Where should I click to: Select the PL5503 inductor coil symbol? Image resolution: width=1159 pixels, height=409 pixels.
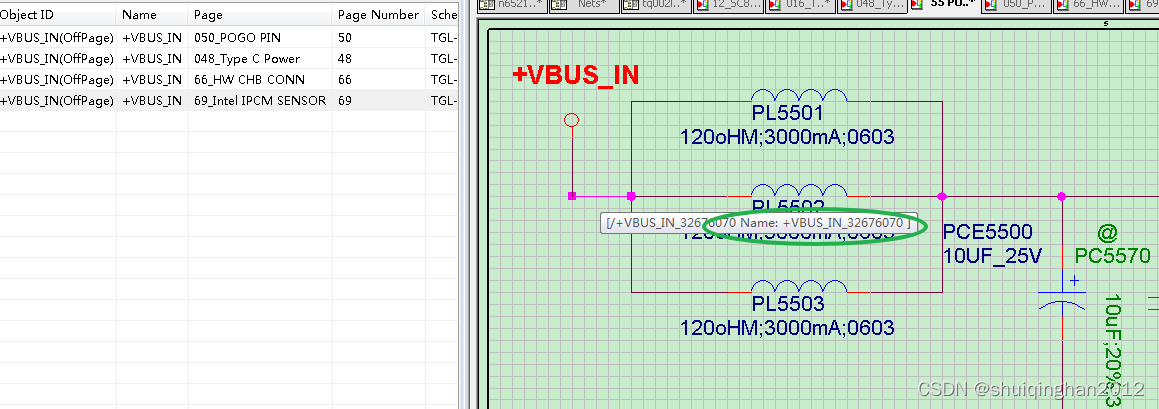click(x=799, y=285)
